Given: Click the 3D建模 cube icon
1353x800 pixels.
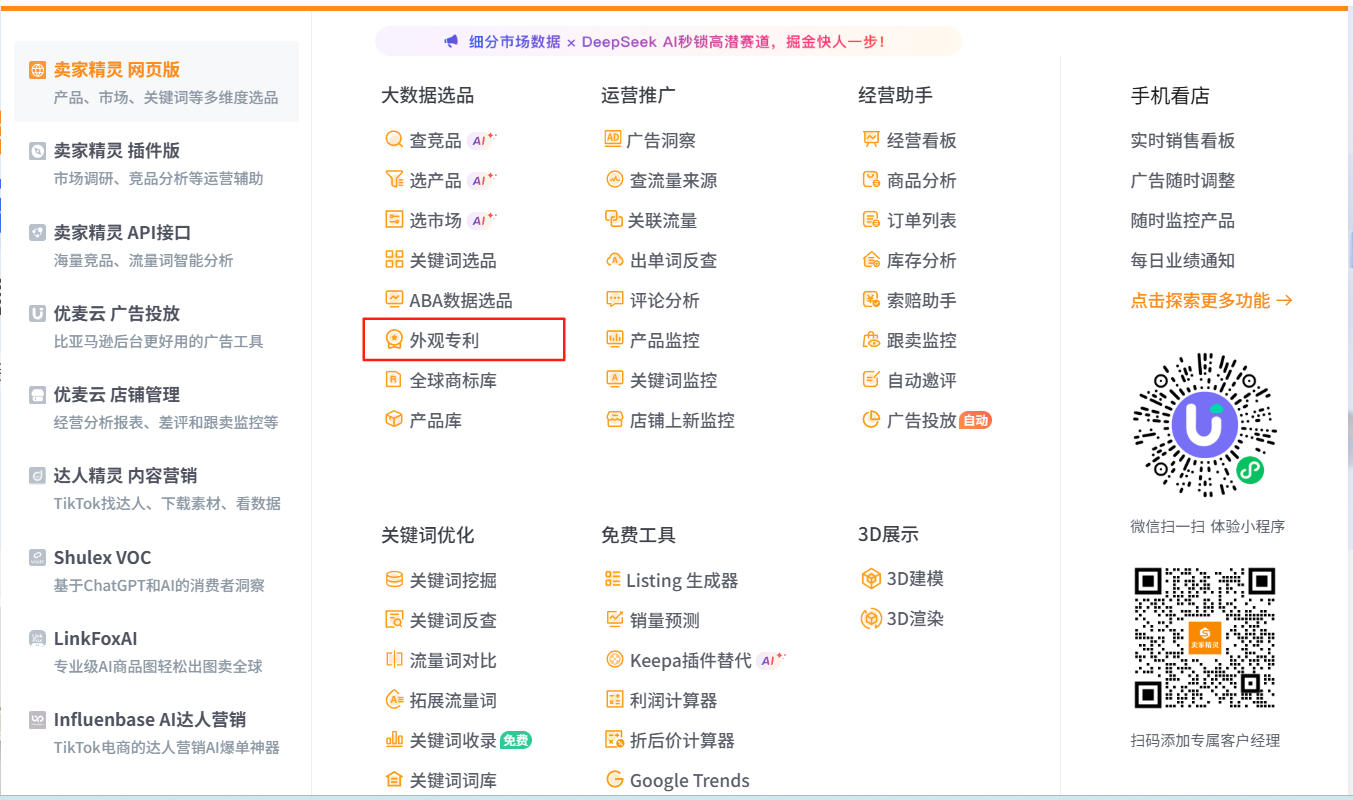Looking at the screenshot, I should click(x=871, y=579).
